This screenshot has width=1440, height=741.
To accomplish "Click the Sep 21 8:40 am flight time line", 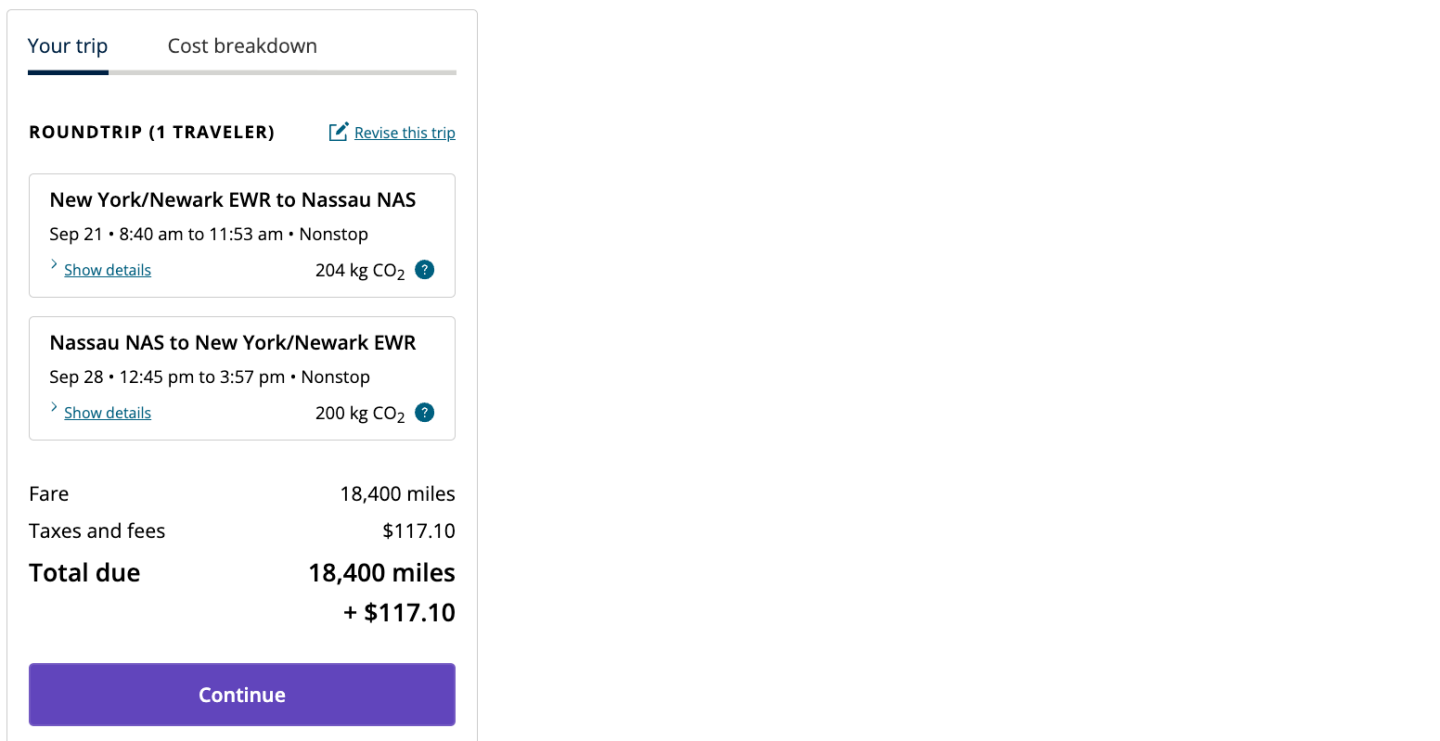I will 208,234.
